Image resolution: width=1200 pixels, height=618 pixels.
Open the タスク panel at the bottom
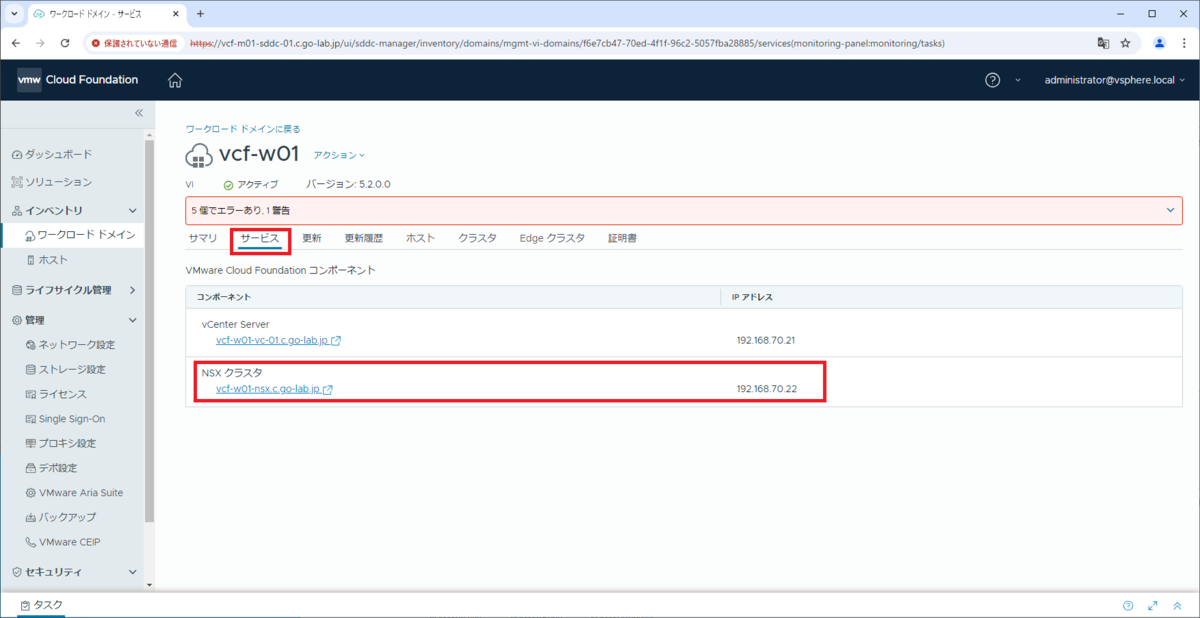(41, 605)
